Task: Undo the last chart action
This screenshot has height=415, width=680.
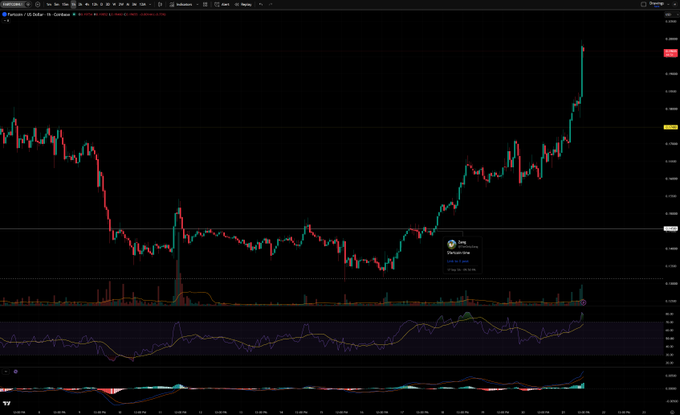Action: (x=261, y=4)
